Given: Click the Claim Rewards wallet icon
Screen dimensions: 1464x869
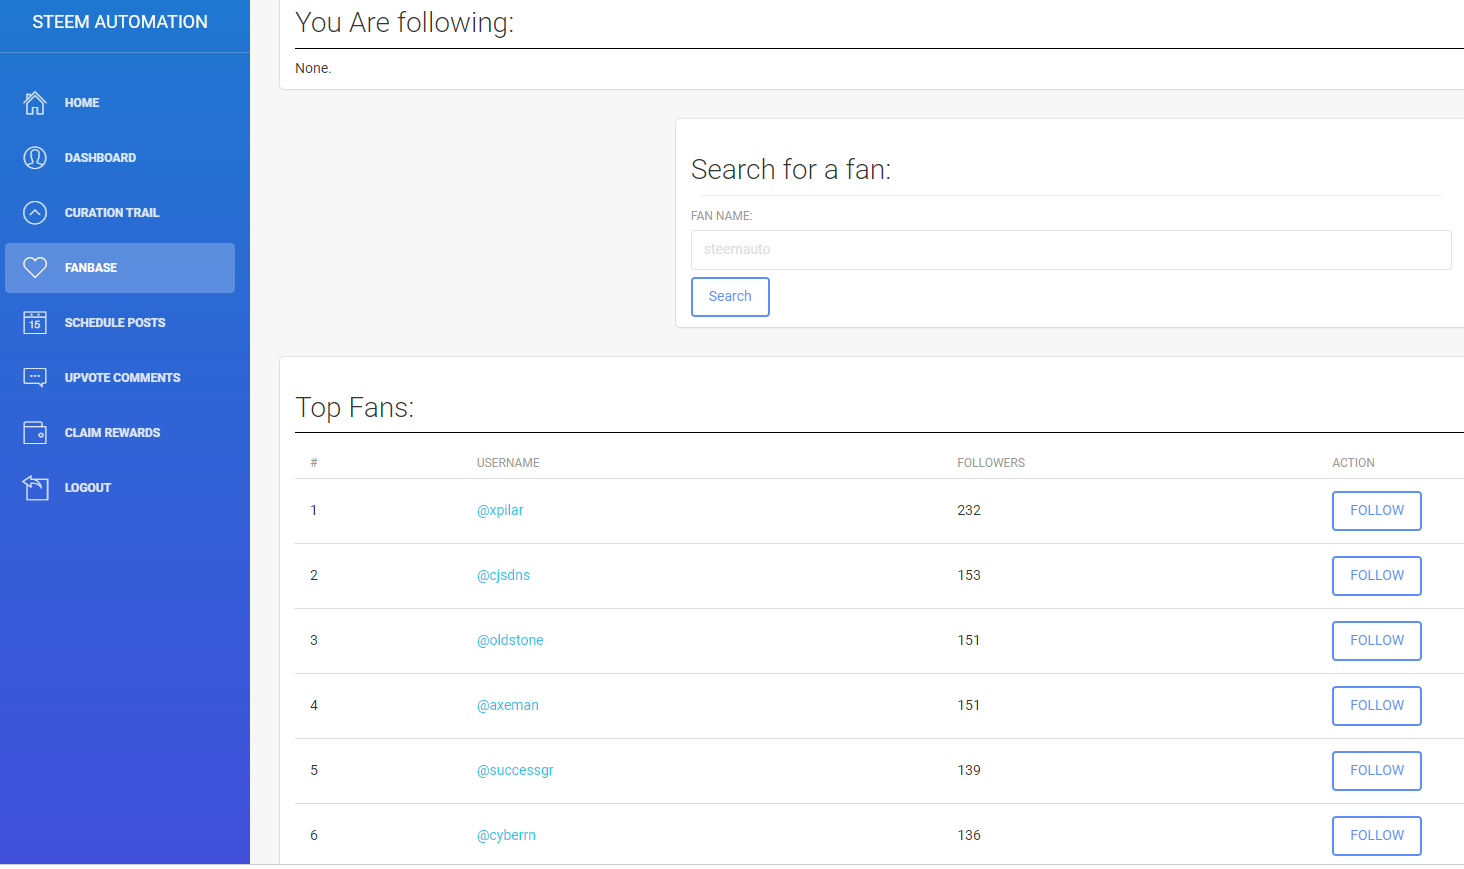Looking at the screenshot, I should tap(35, 433).
